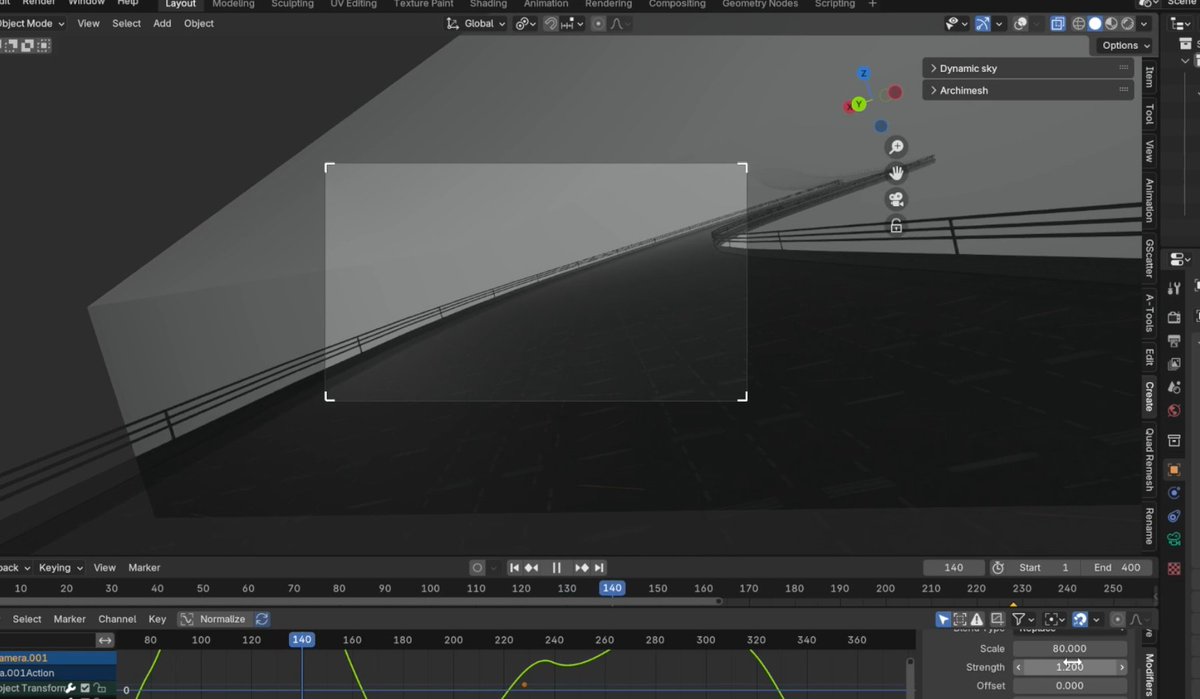Select Tool properties tab icon (wrench)
Screen dimensions: 1200x699
pyautogui.click(x=1175, y=288)
